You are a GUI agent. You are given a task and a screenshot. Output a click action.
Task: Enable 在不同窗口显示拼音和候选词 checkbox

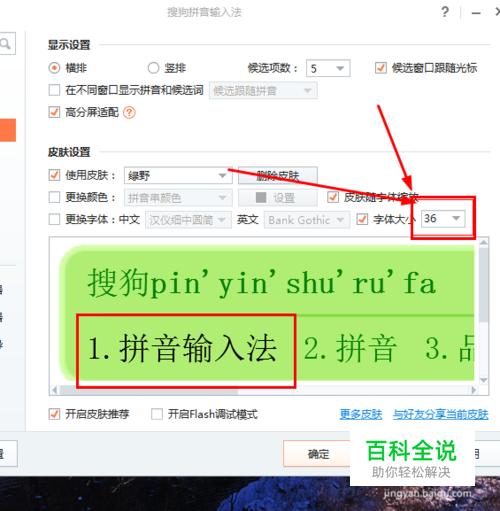point(54,90)
